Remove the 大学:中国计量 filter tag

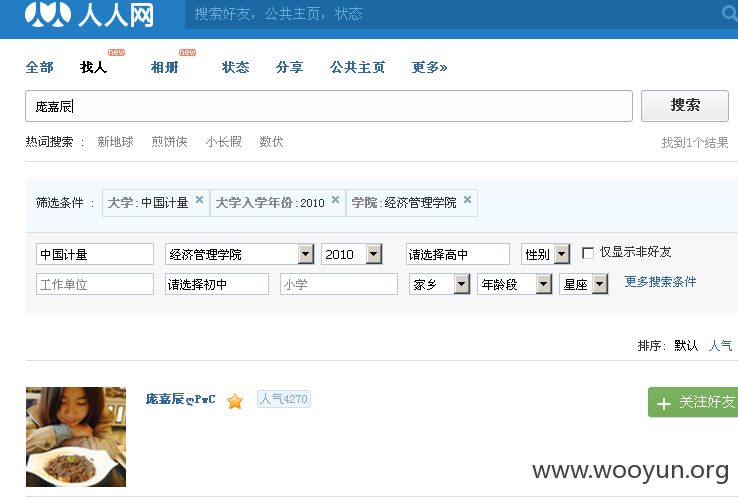coord(200,199)
